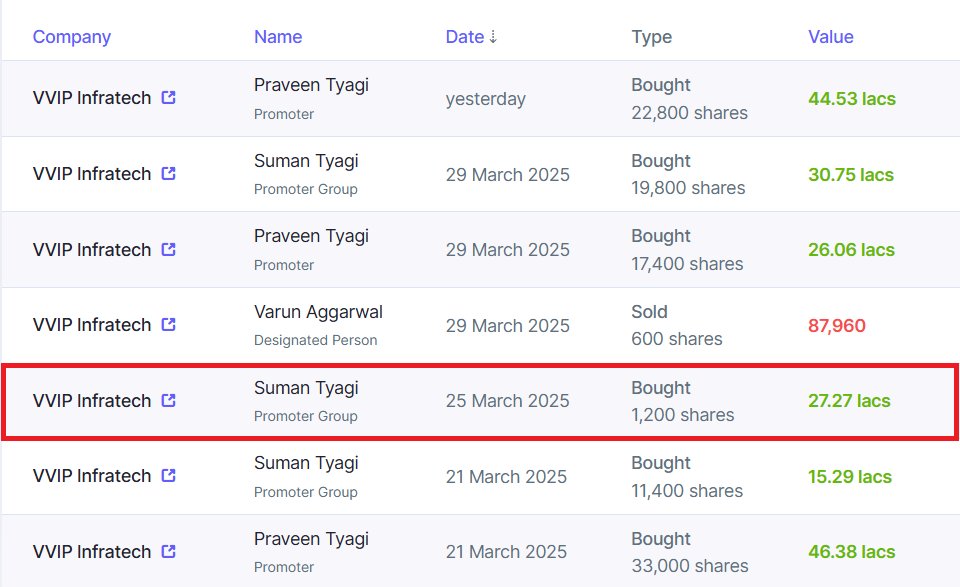Screen dimensions: 960x587
Task: Click Type column header
Action: (651, 37)
